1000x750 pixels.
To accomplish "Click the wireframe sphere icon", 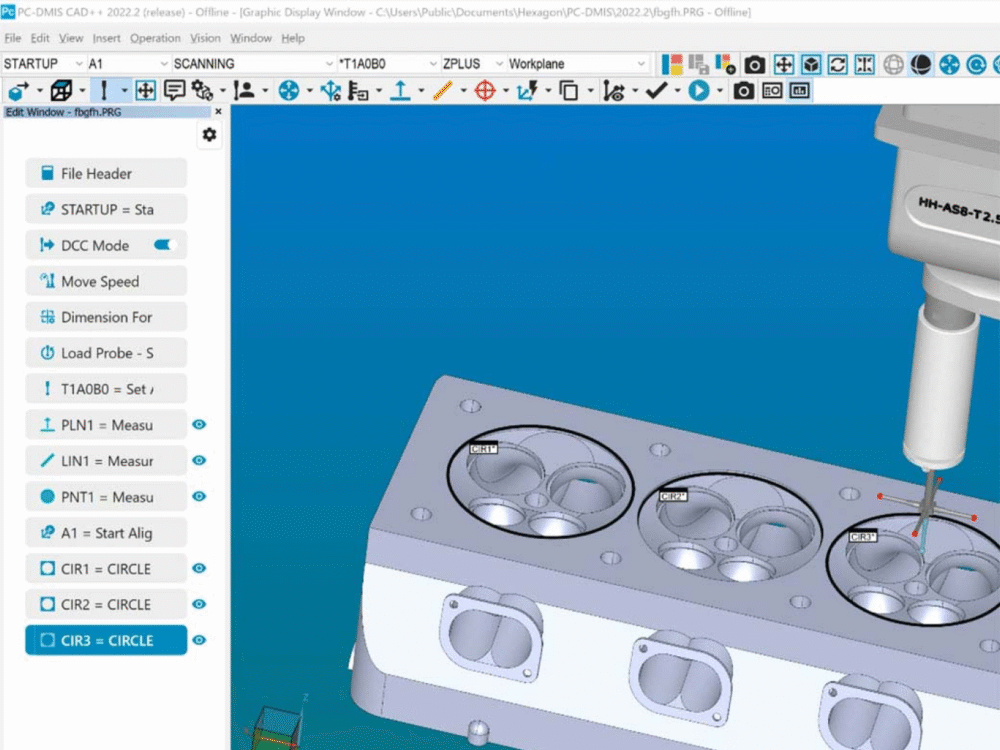I will pyautogui.click(x=893, y=64).
